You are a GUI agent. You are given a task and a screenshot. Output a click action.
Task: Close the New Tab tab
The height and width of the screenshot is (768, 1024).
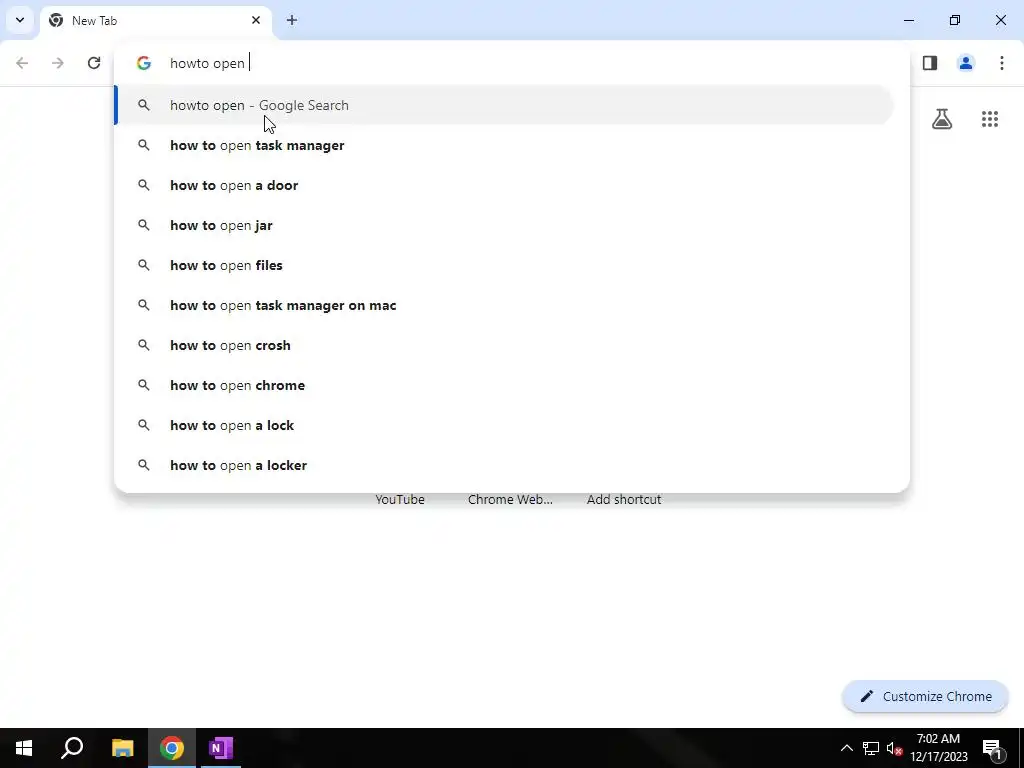[x=256, y=20]
